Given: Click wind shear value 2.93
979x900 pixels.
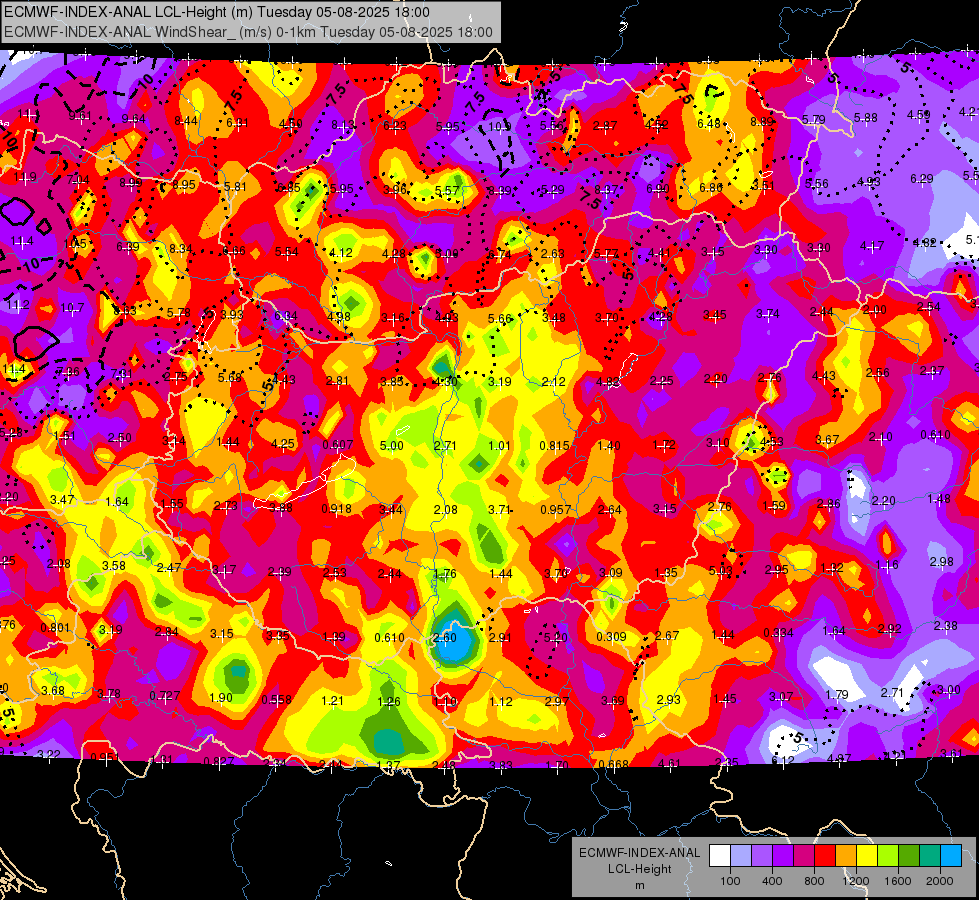Looking at the screenshot, I should click(x=669, y=700).
